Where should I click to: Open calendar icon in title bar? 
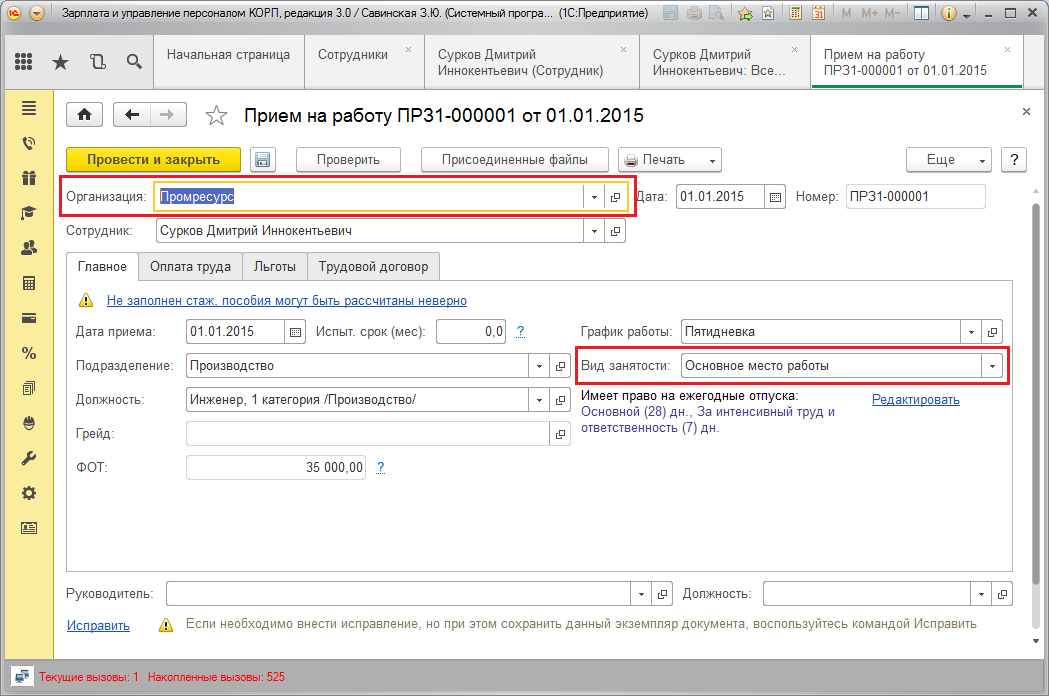(818, 13)
